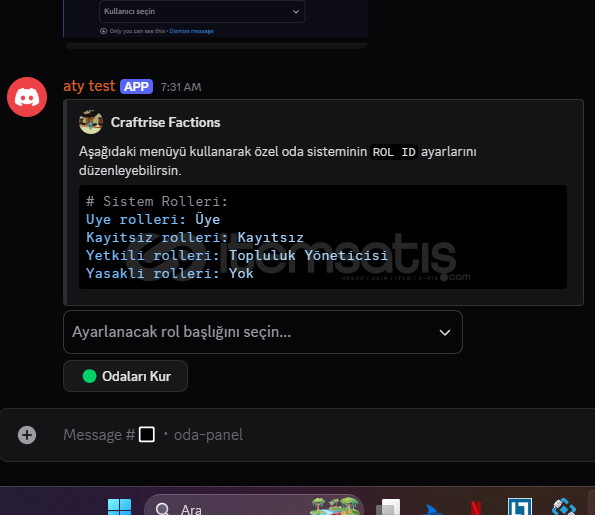The image size is (595, 515).
Task: Open the 'Kullanıcı seçin' dropdown
Action: [x=202, y=11]
